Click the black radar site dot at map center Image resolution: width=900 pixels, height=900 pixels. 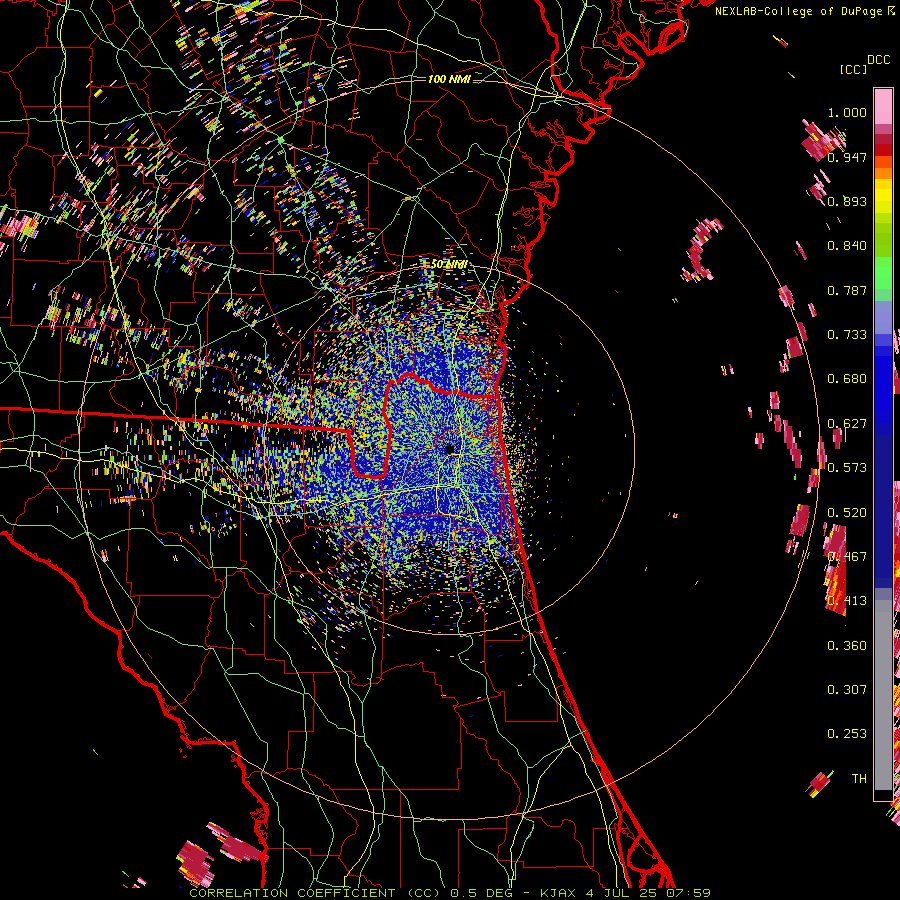pos(450,449)
